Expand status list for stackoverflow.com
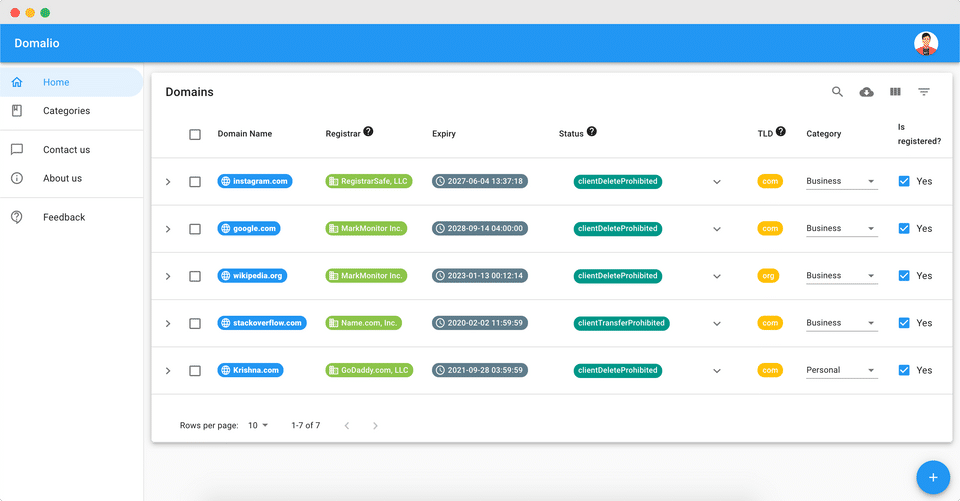 click(717, 323)
